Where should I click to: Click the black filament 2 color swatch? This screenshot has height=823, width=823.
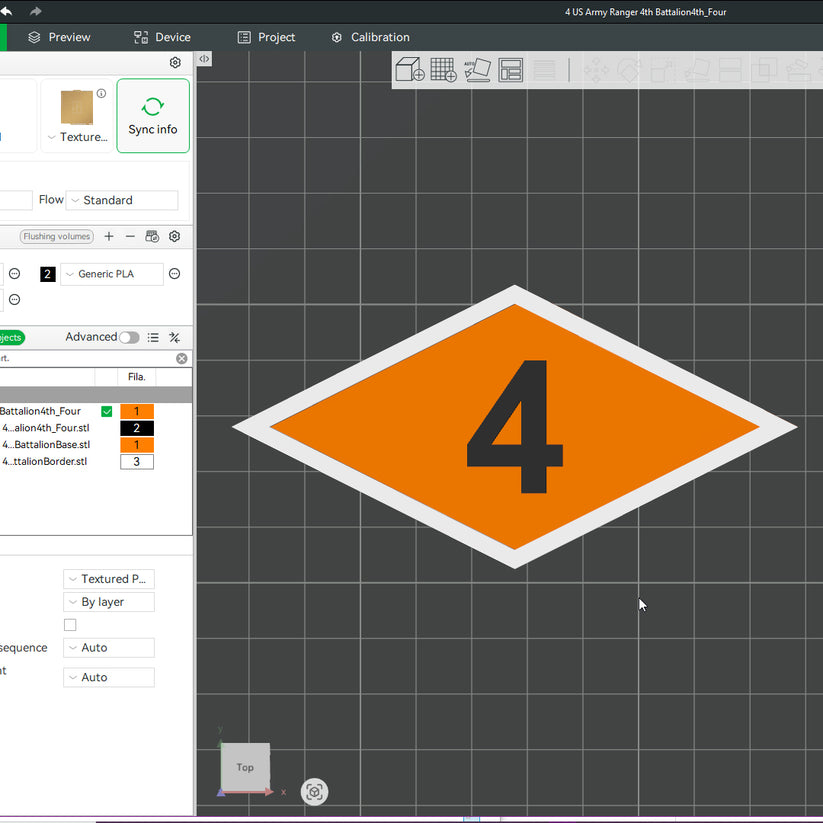pos(48,274)
